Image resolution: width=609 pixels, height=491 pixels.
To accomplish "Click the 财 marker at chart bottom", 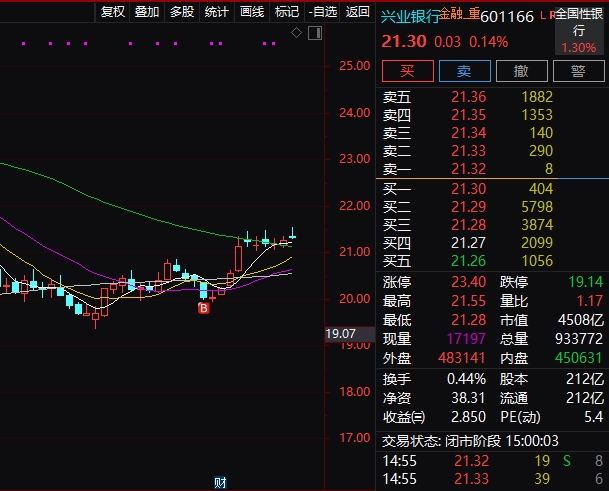I will point(220,483).
